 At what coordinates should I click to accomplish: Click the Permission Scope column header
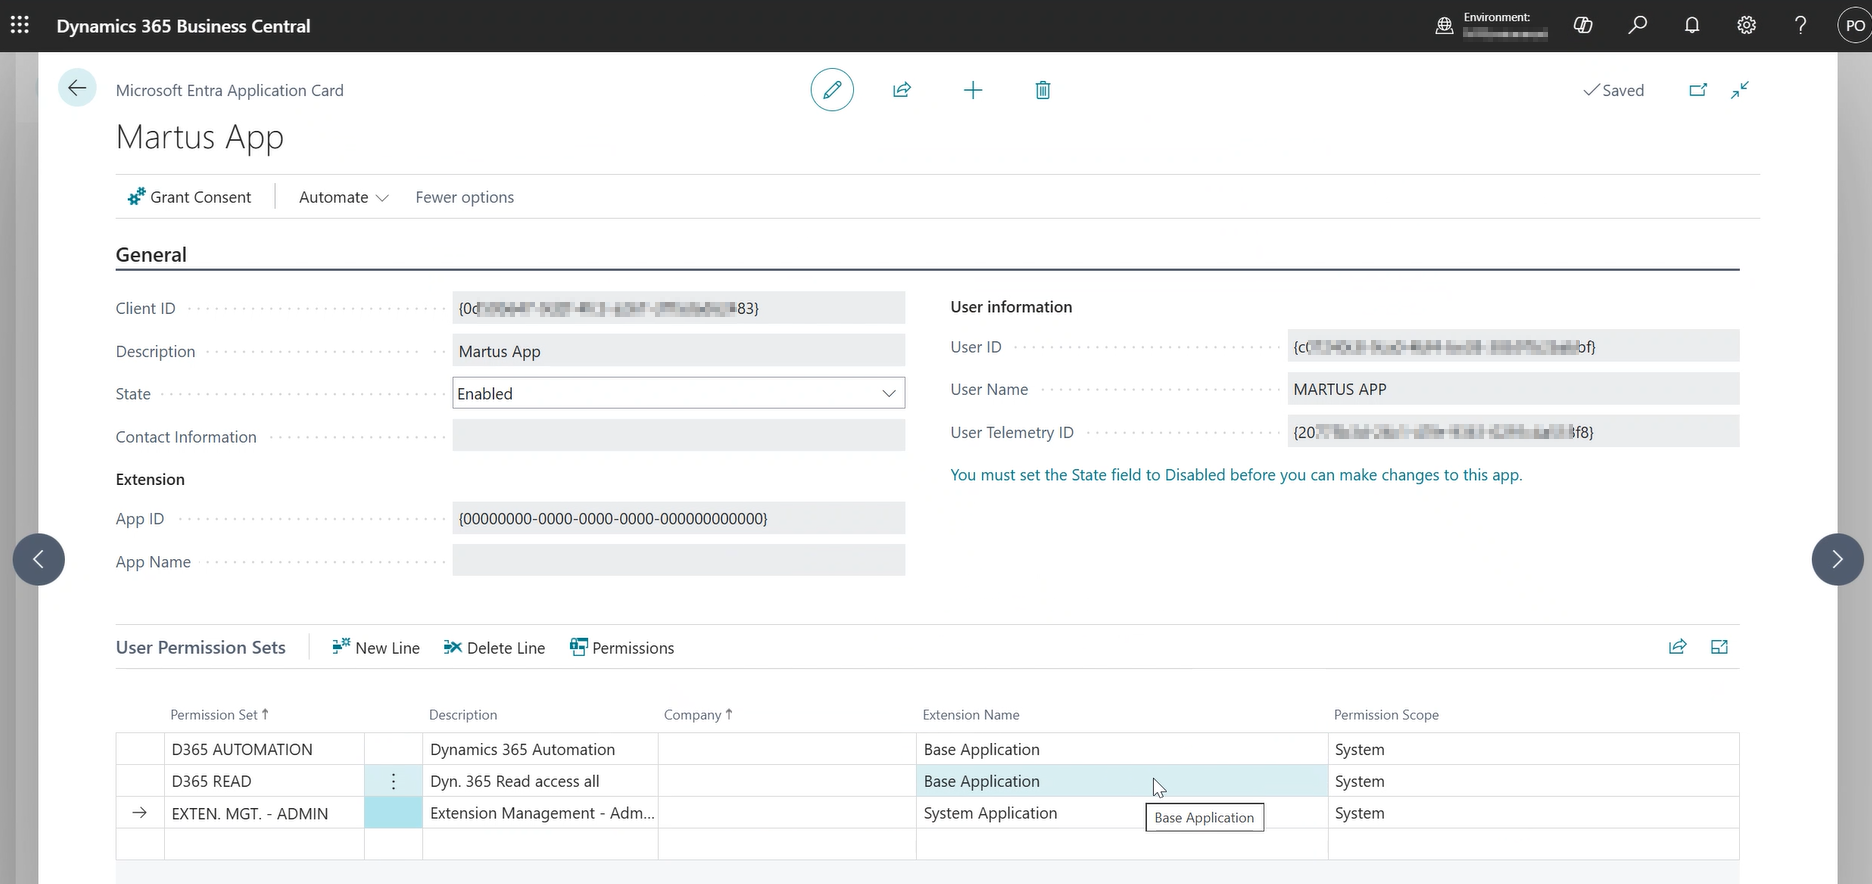1386,715
